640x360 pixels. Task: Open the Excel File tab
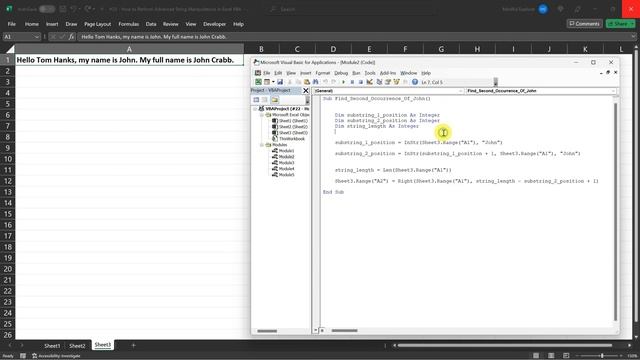[x=11, y=24]
